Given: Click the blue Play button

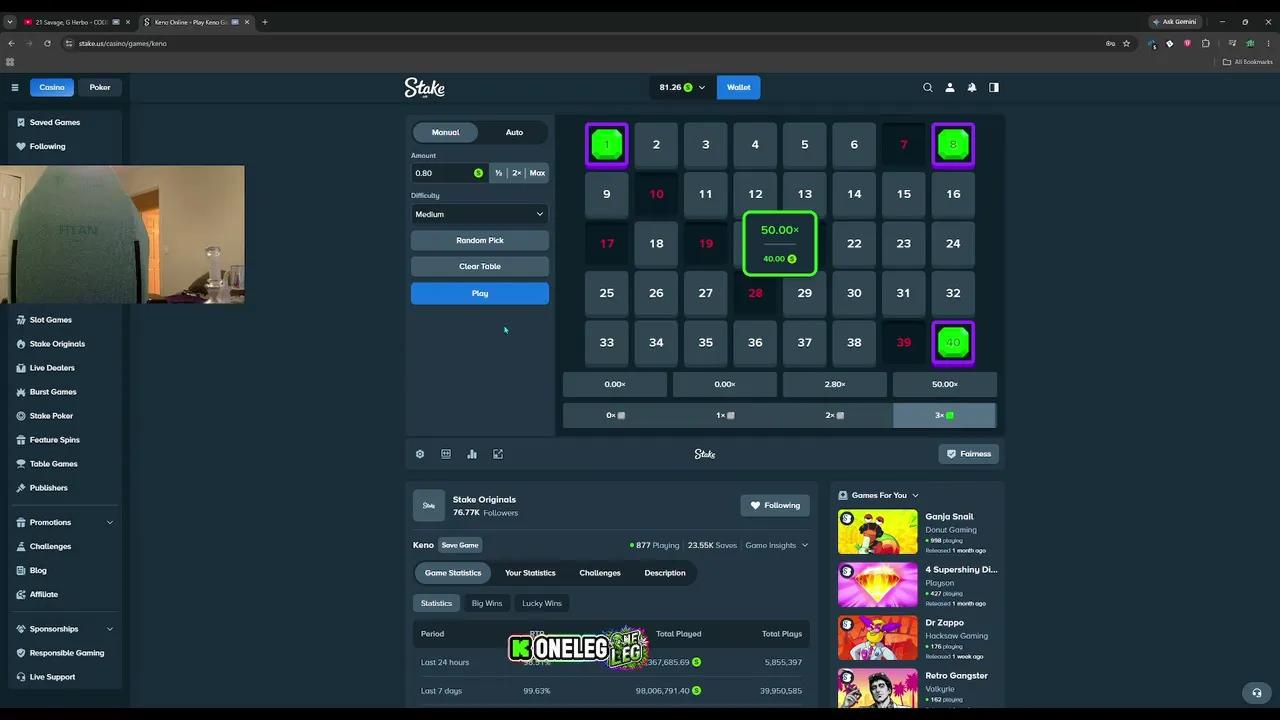Looking at the screenshot, I should (x=480, y=293).
